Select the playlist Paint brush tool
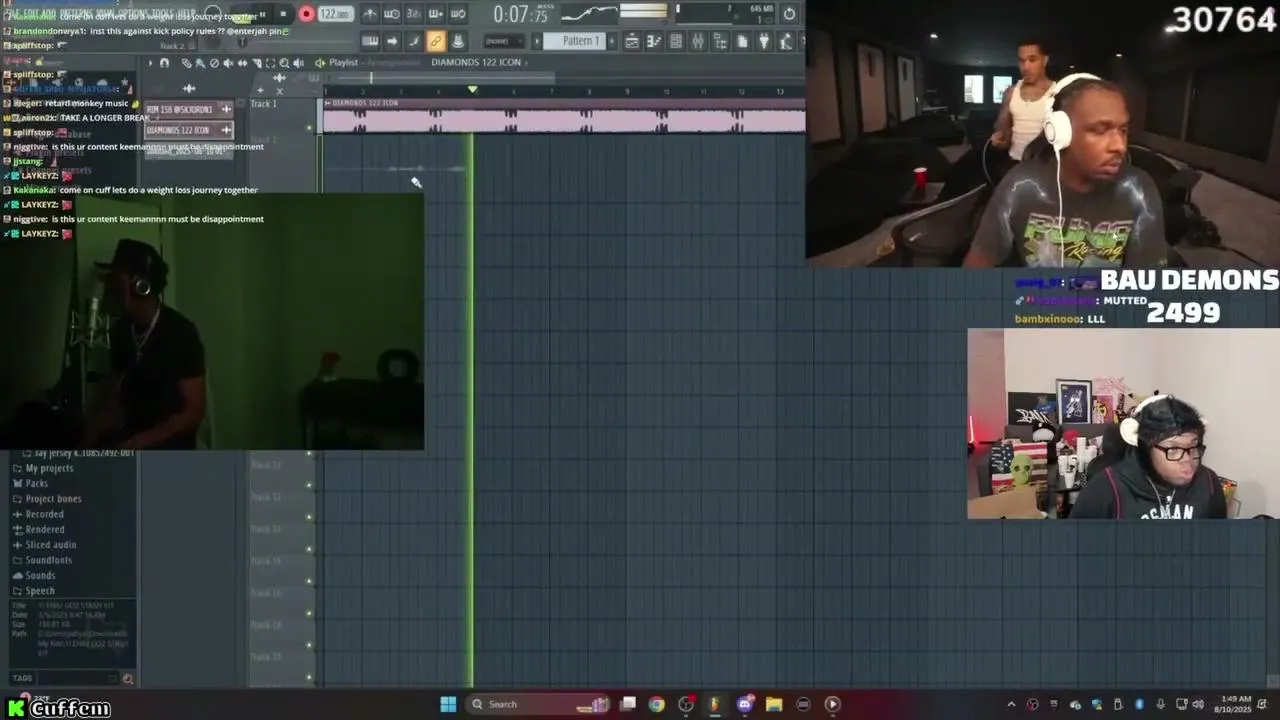The width and height of the screenshot is (1280, 720). point(200,63)
